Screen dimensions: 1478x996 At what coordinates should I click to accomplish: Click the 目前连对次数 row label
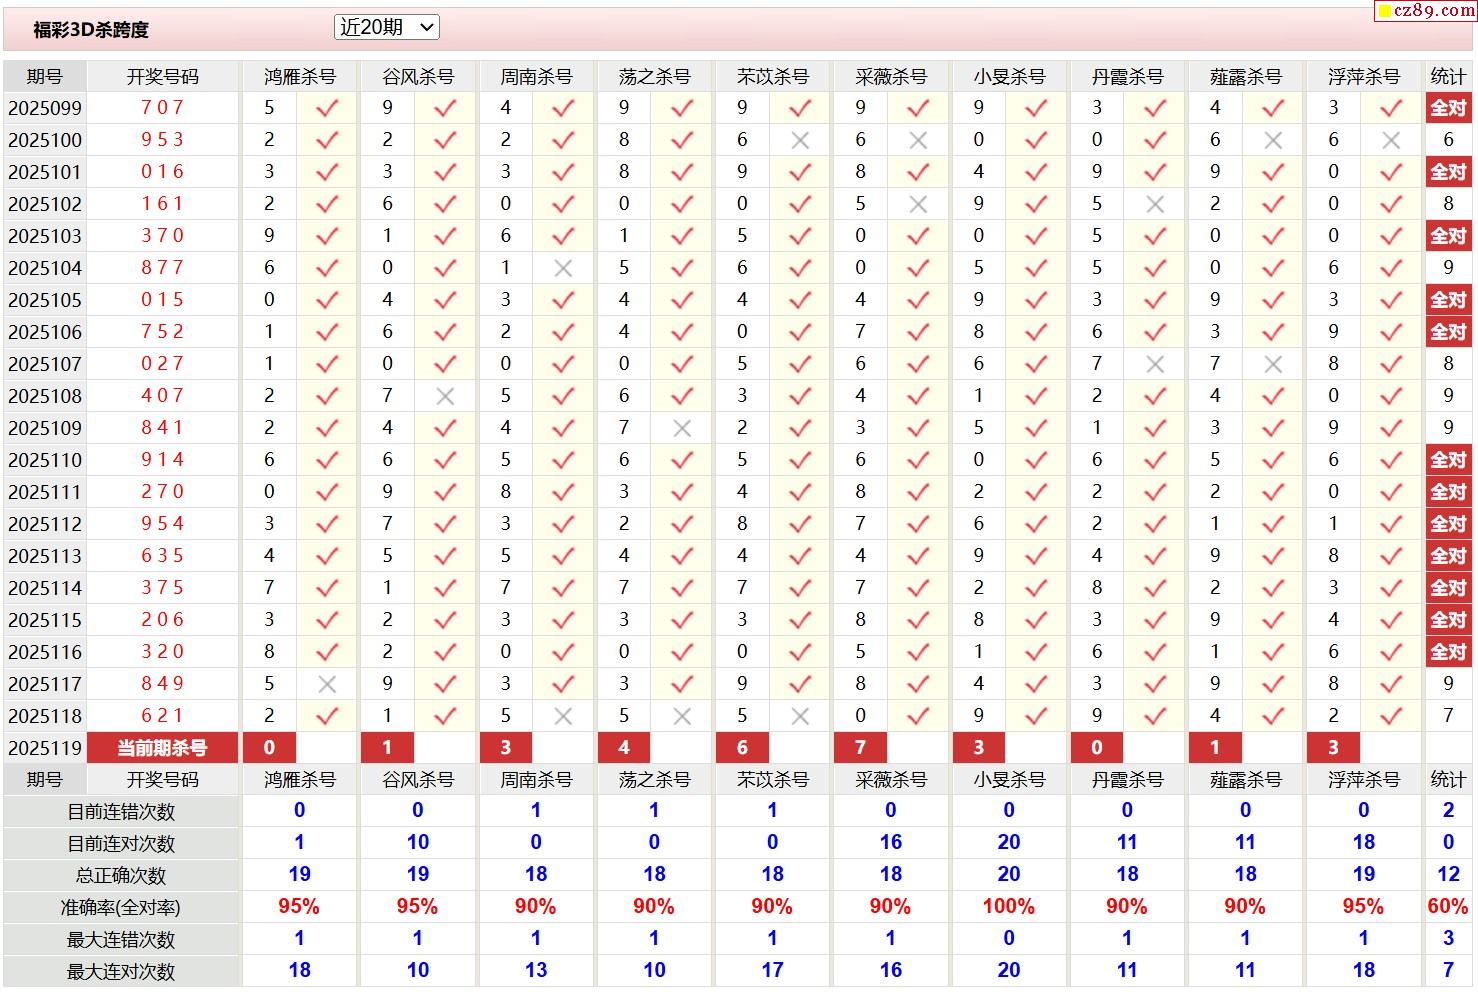121,844
